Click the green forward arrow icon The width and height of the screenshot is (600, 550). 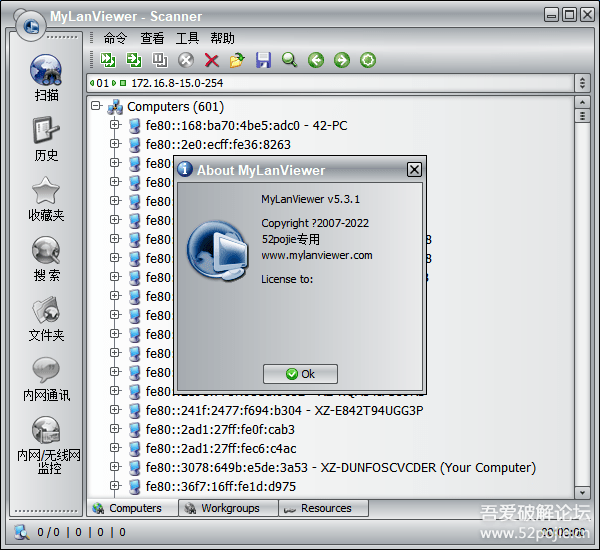pos(342,60)
